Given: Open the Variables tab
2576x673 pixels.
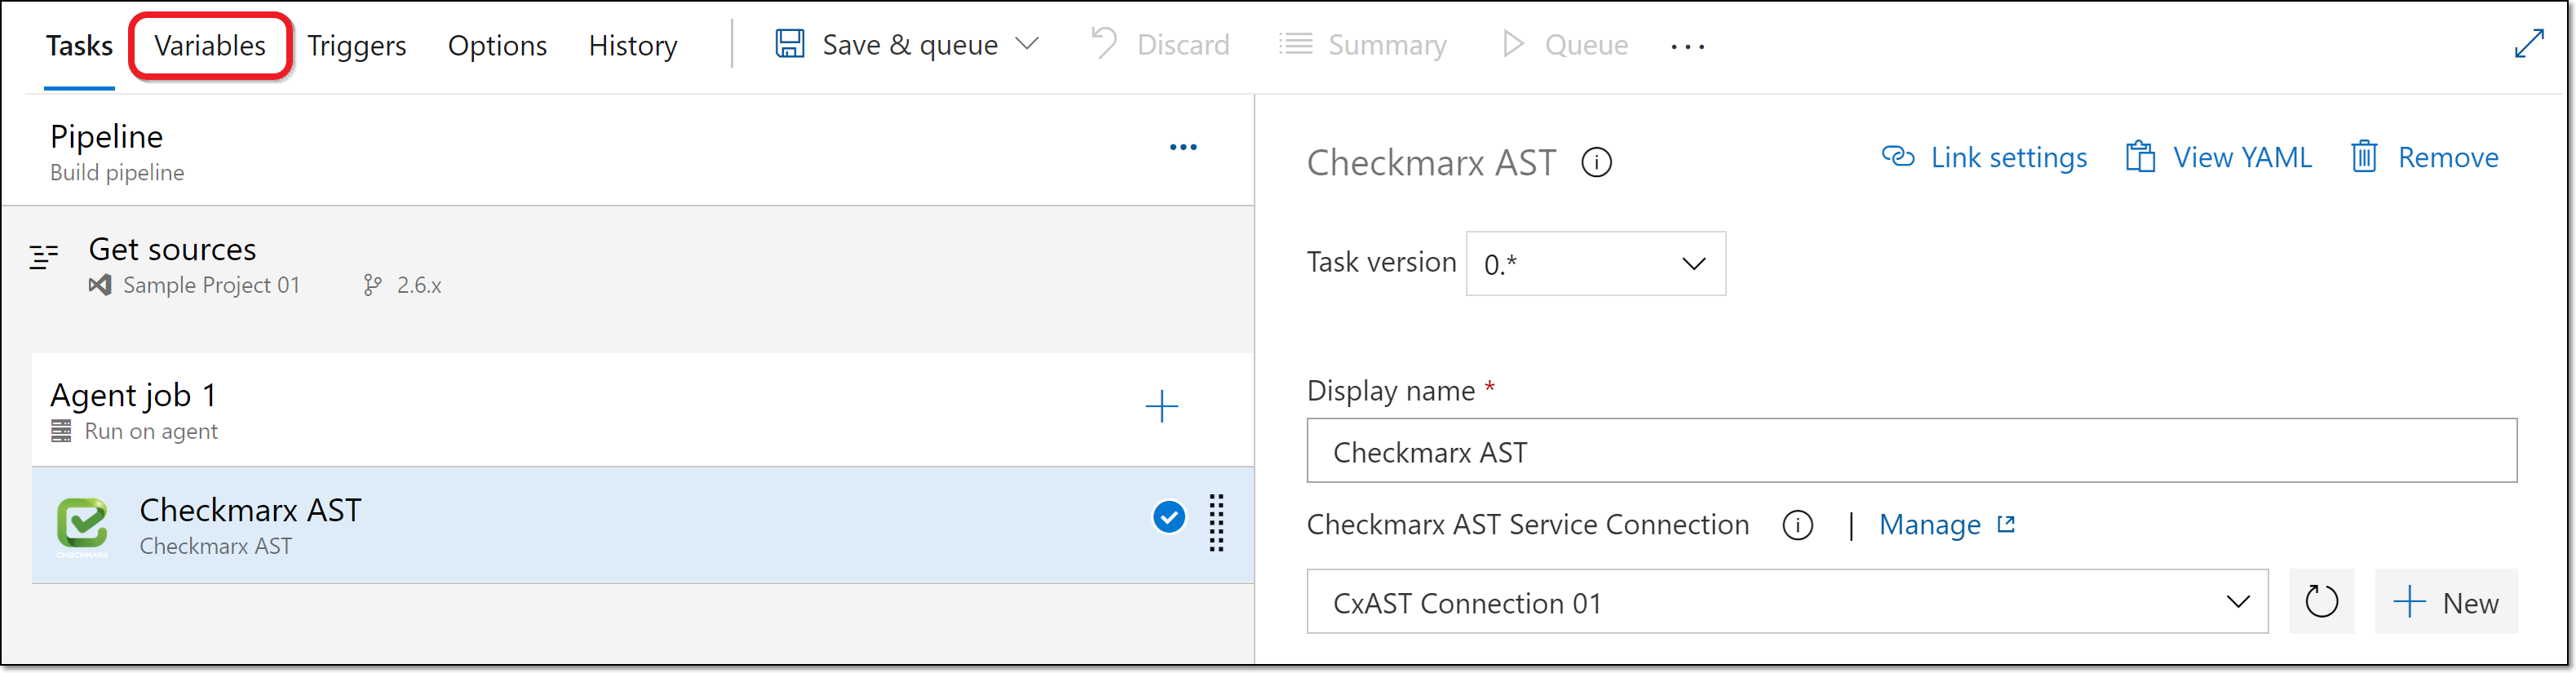Looking at the screenshot, I should tap(210, 46).
